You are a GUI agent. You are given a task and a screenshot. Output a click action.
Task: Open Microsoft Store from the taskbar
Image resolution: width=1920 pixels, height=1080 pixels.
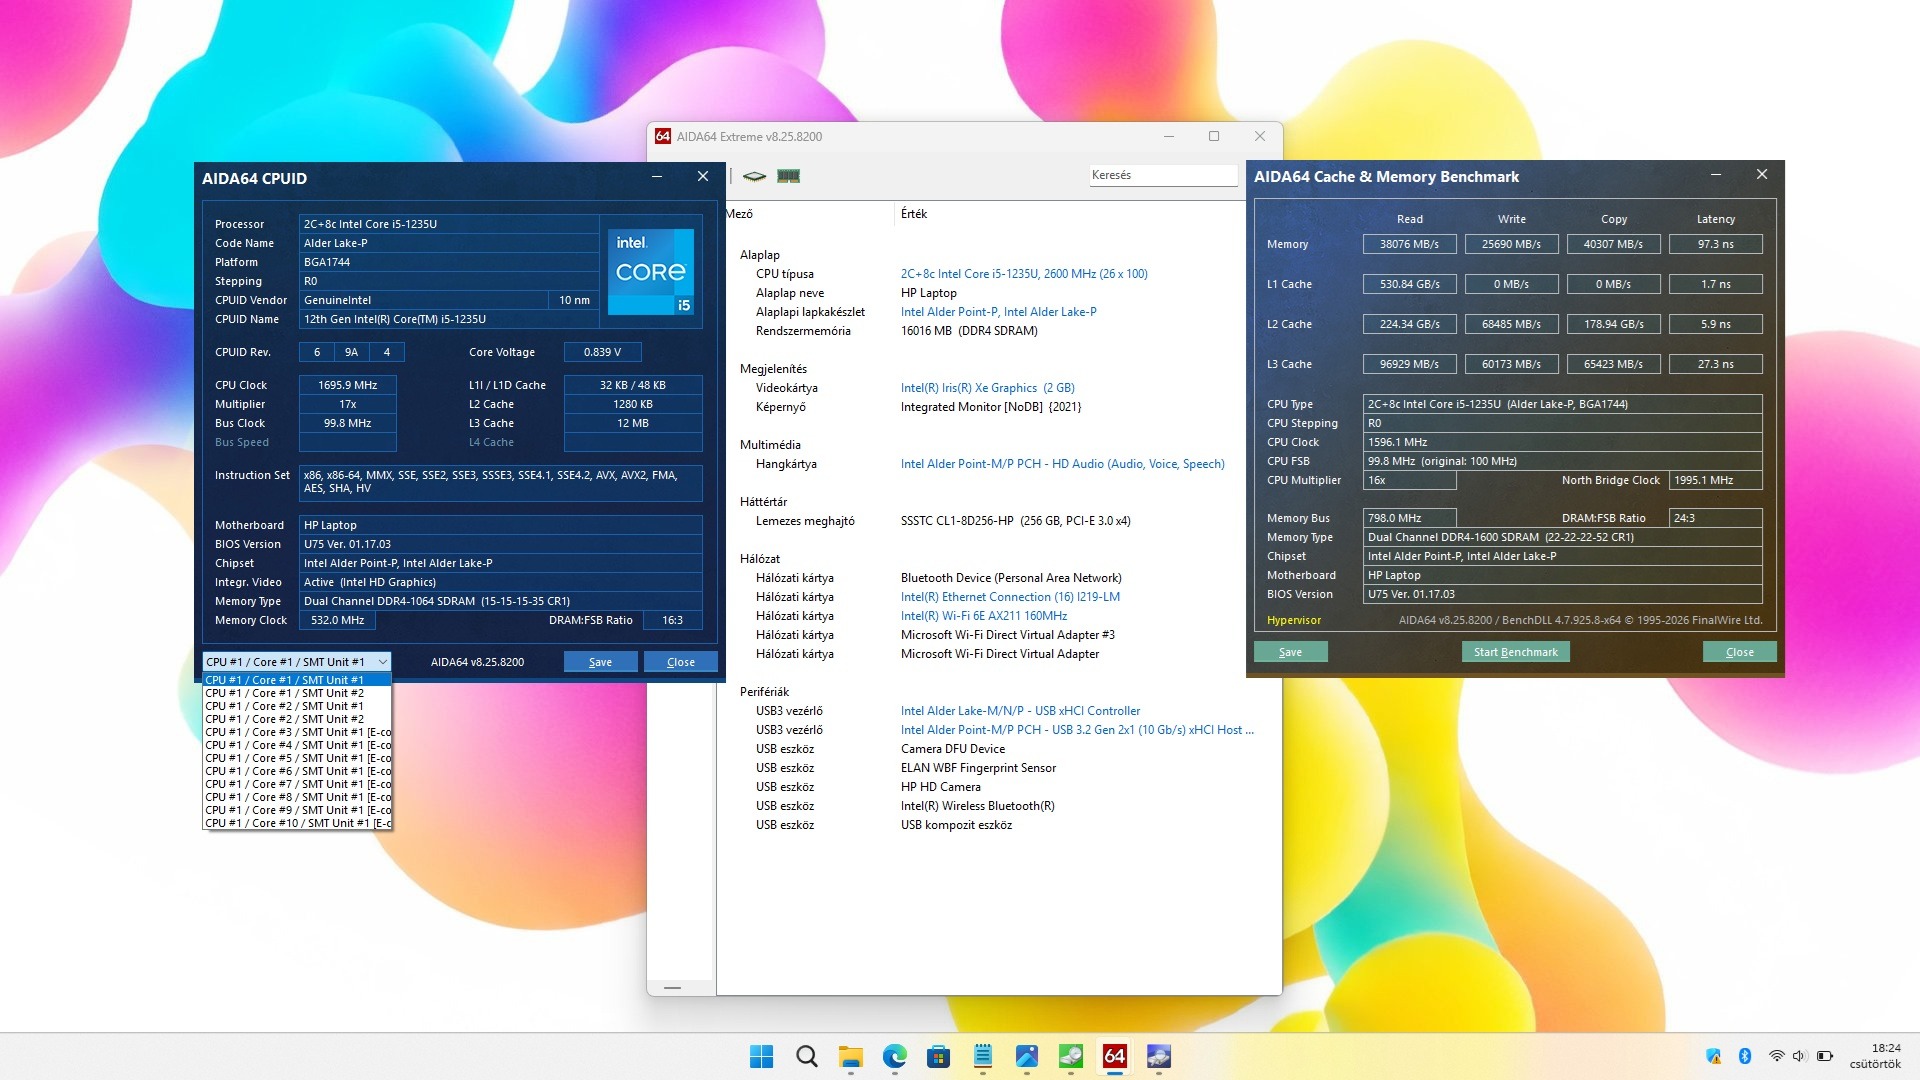(938, 1056)
